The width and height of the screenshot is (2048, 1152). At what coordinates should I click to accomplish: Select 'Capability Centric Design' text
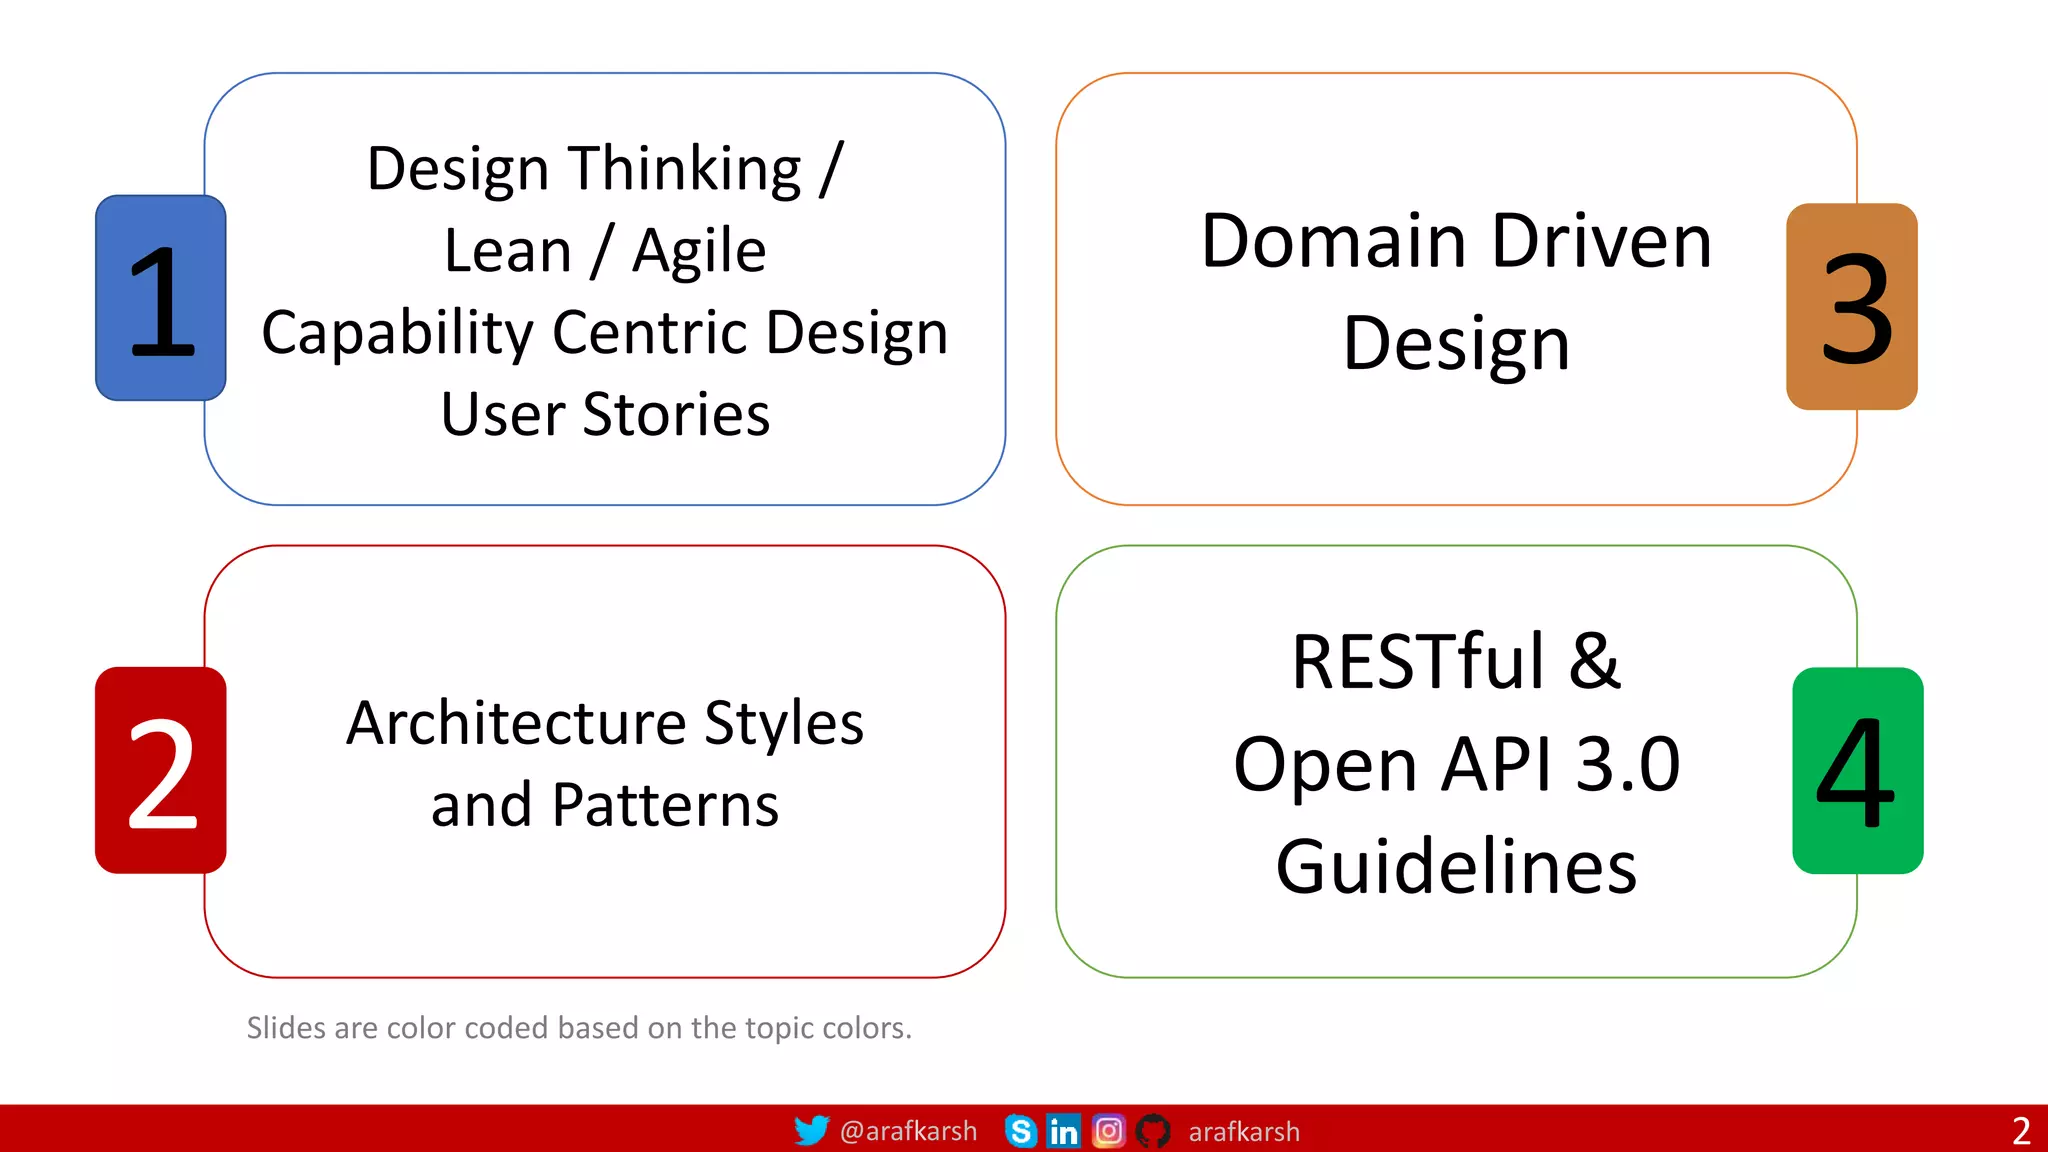[x=605, y=332]
